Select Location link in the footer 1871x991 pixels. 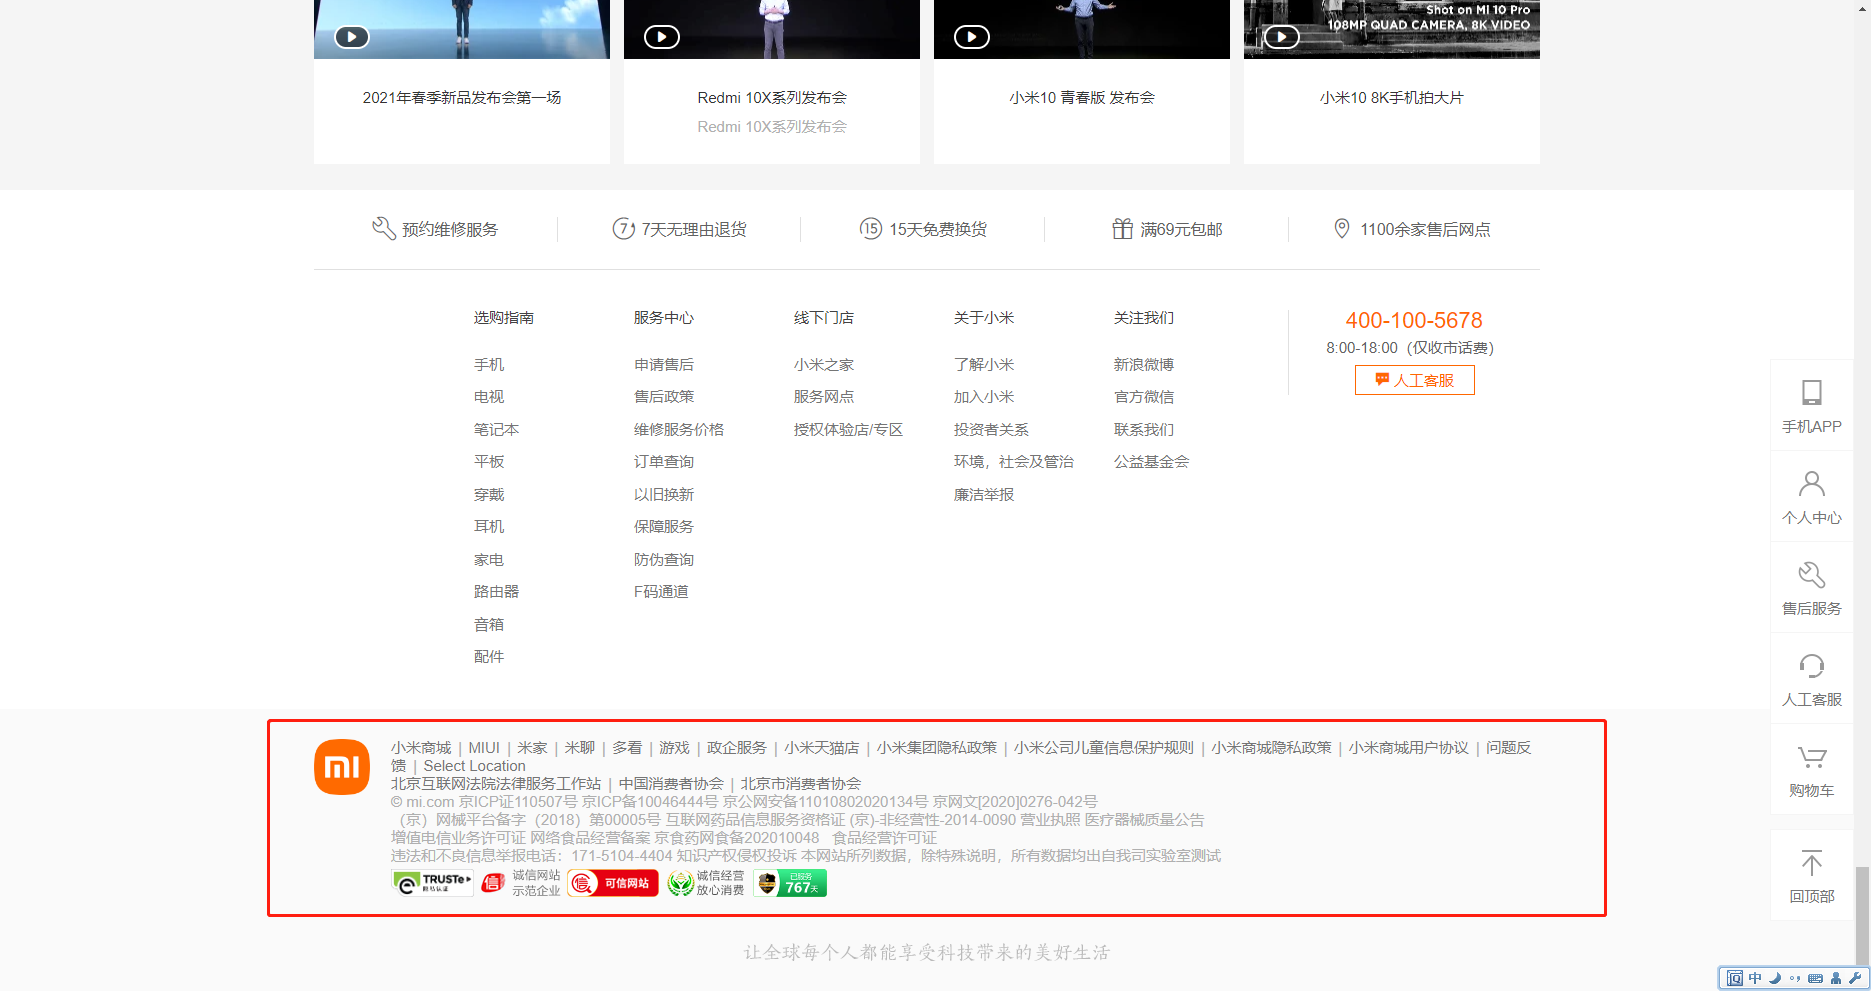474,766
